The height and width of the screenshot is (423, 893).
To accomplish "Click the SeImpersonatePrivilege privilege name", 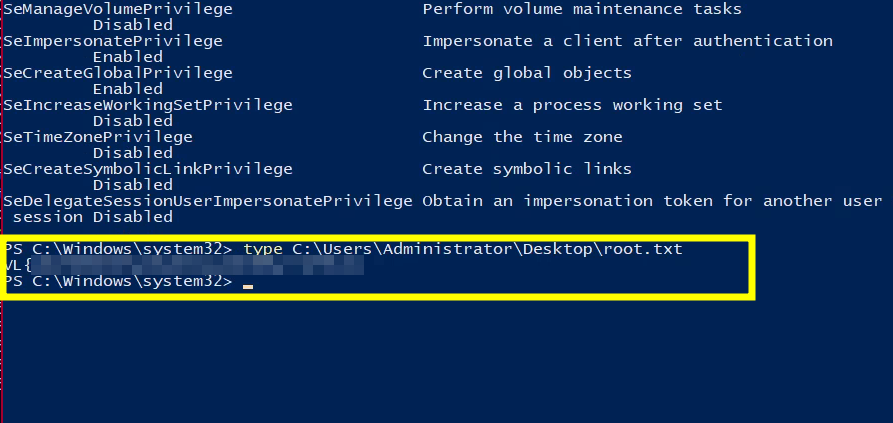I will pyautogui.click(x=113, y=41).
